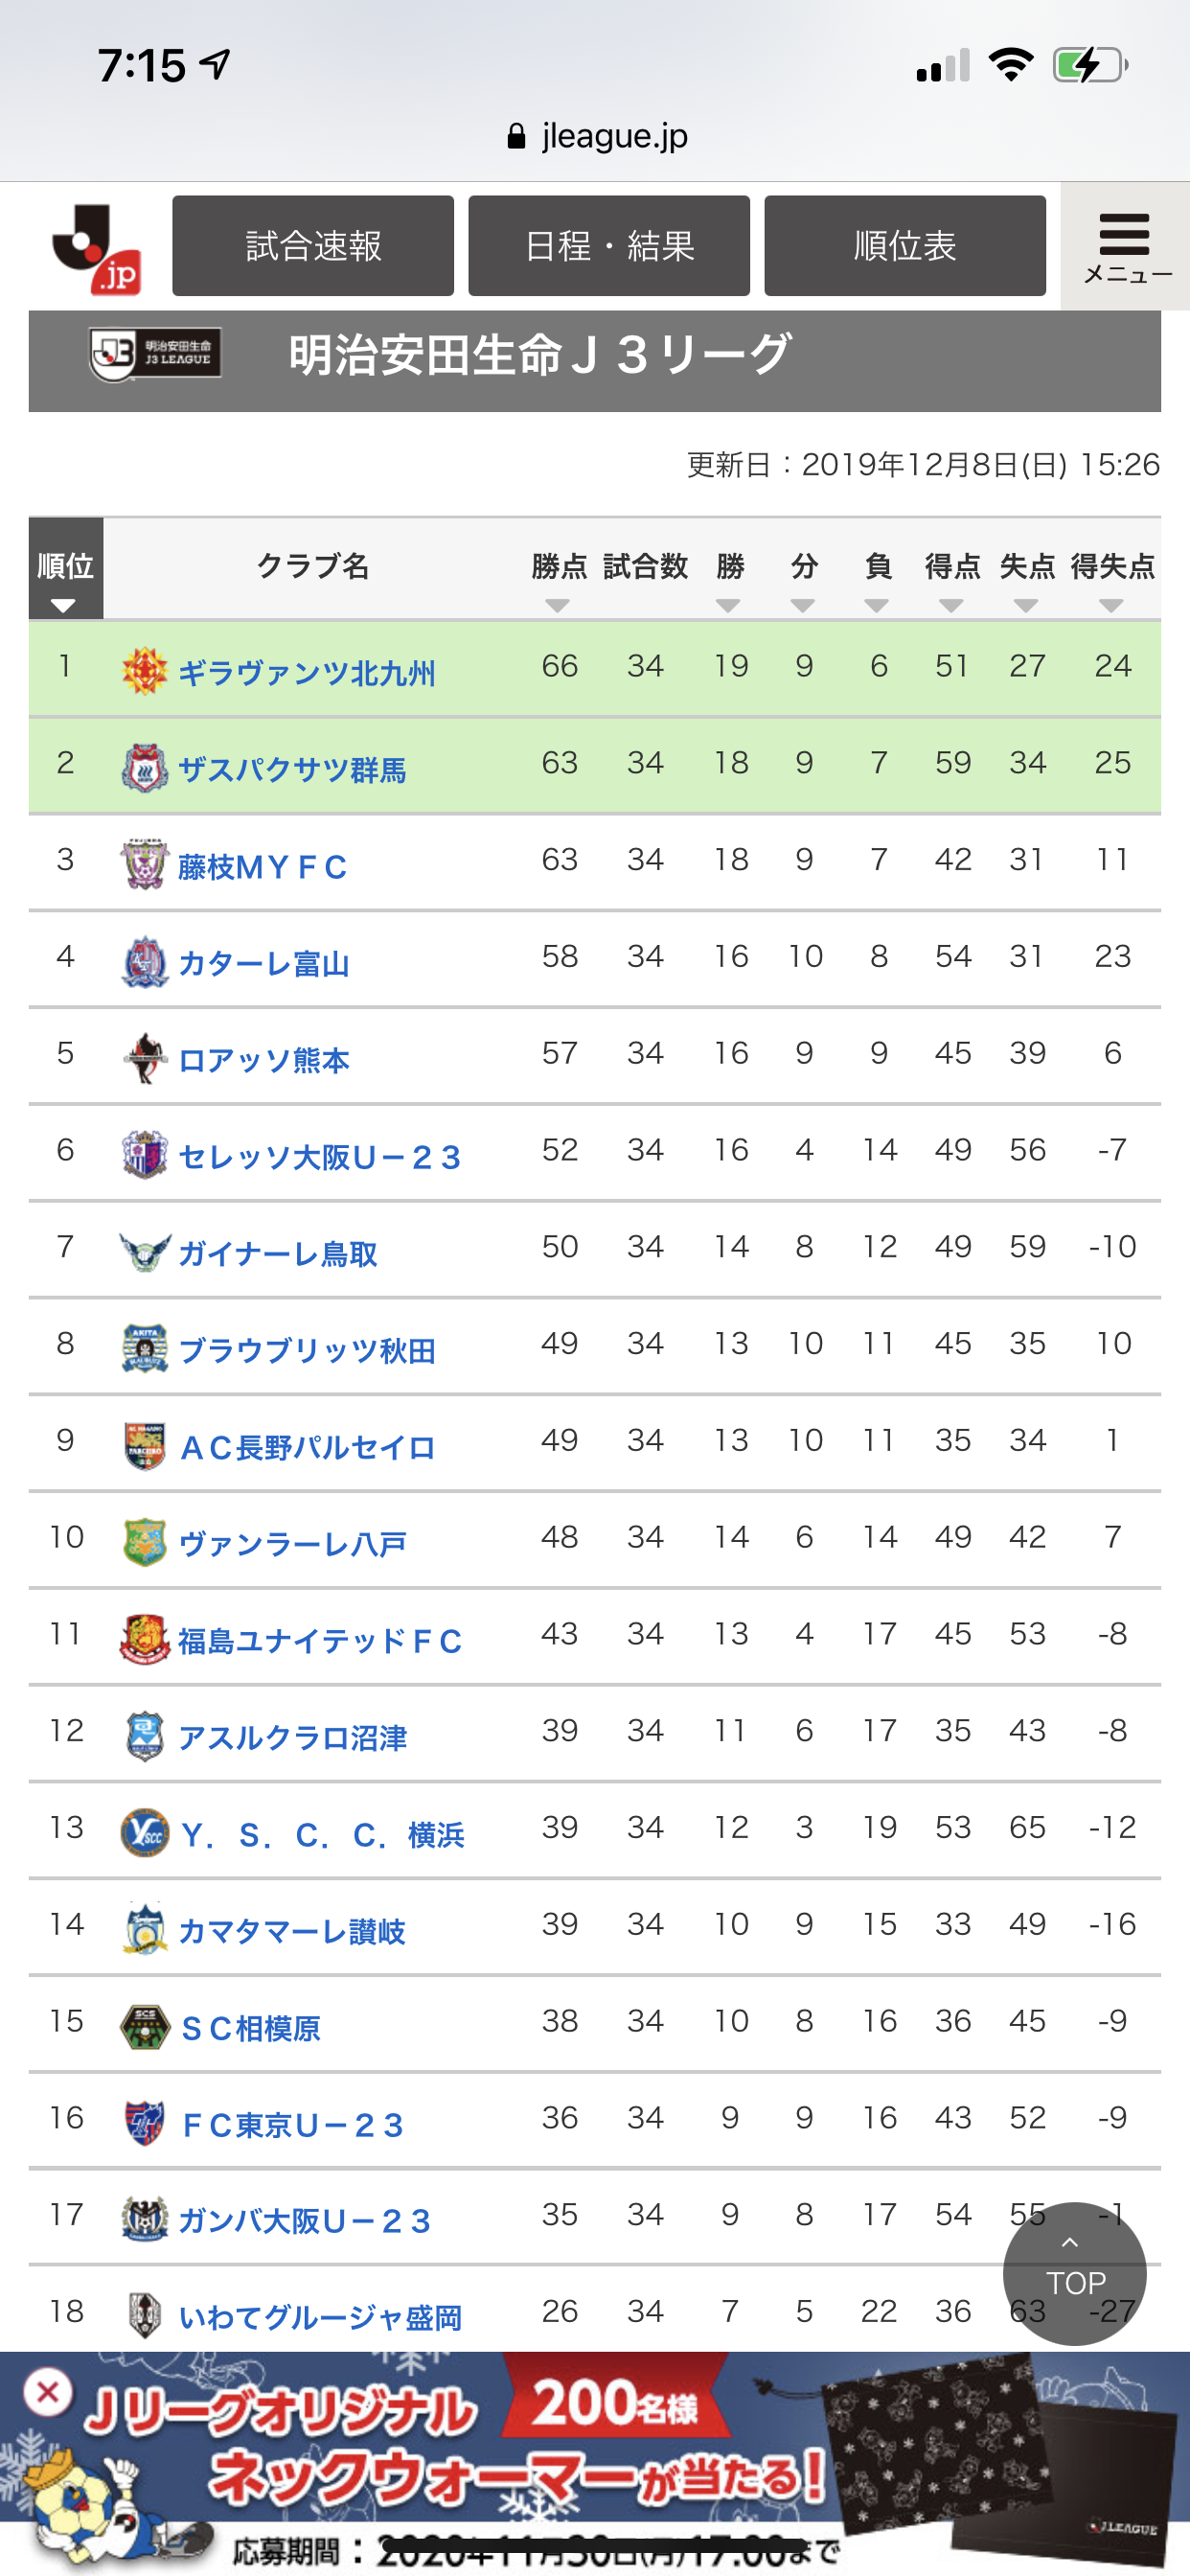Click the Gainare Tottori club emblem
The image size is (1190, 2576).
point(144,1251)
